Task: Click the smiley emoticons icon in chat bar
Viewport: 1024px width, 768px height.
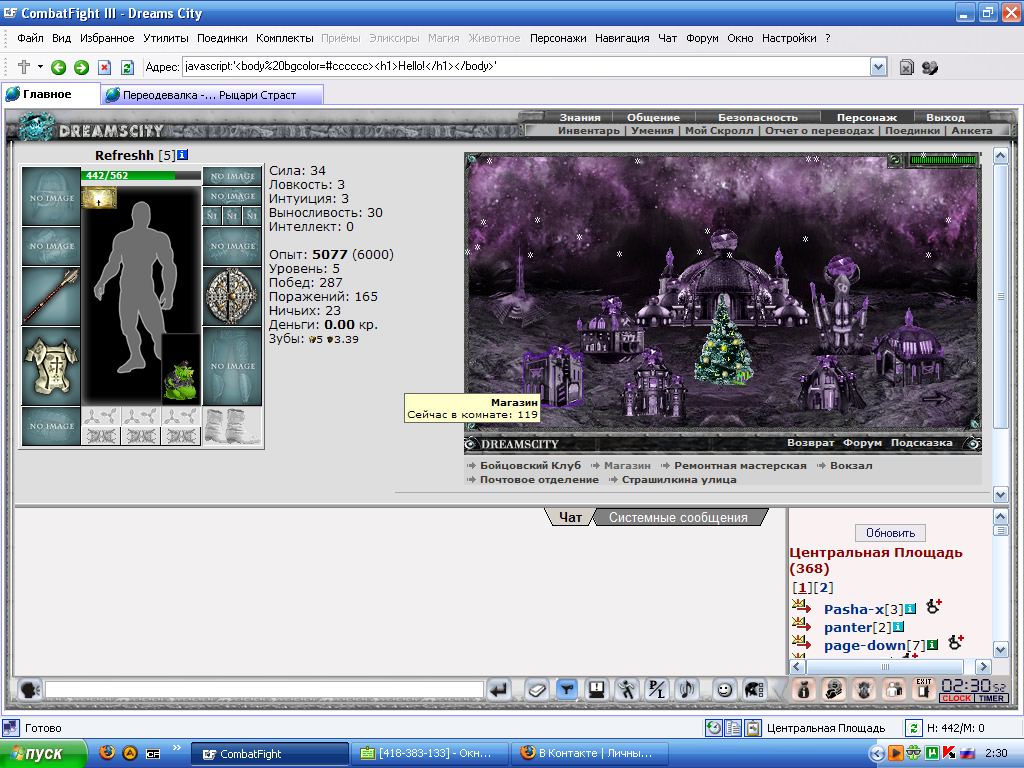Action: [x=724, y=690]
